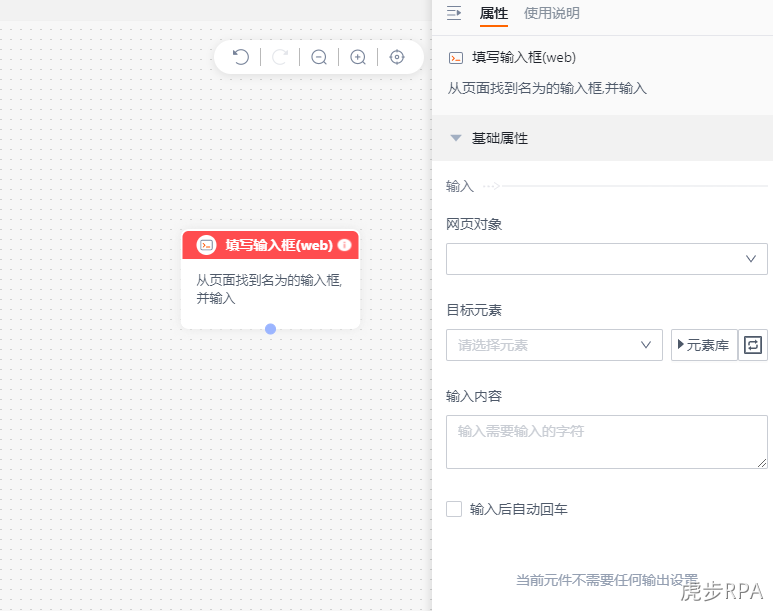The height and width of the screenshot is (611, 773).
Task: Open the 网页对象 dropdown
Action: coord(606,259)
